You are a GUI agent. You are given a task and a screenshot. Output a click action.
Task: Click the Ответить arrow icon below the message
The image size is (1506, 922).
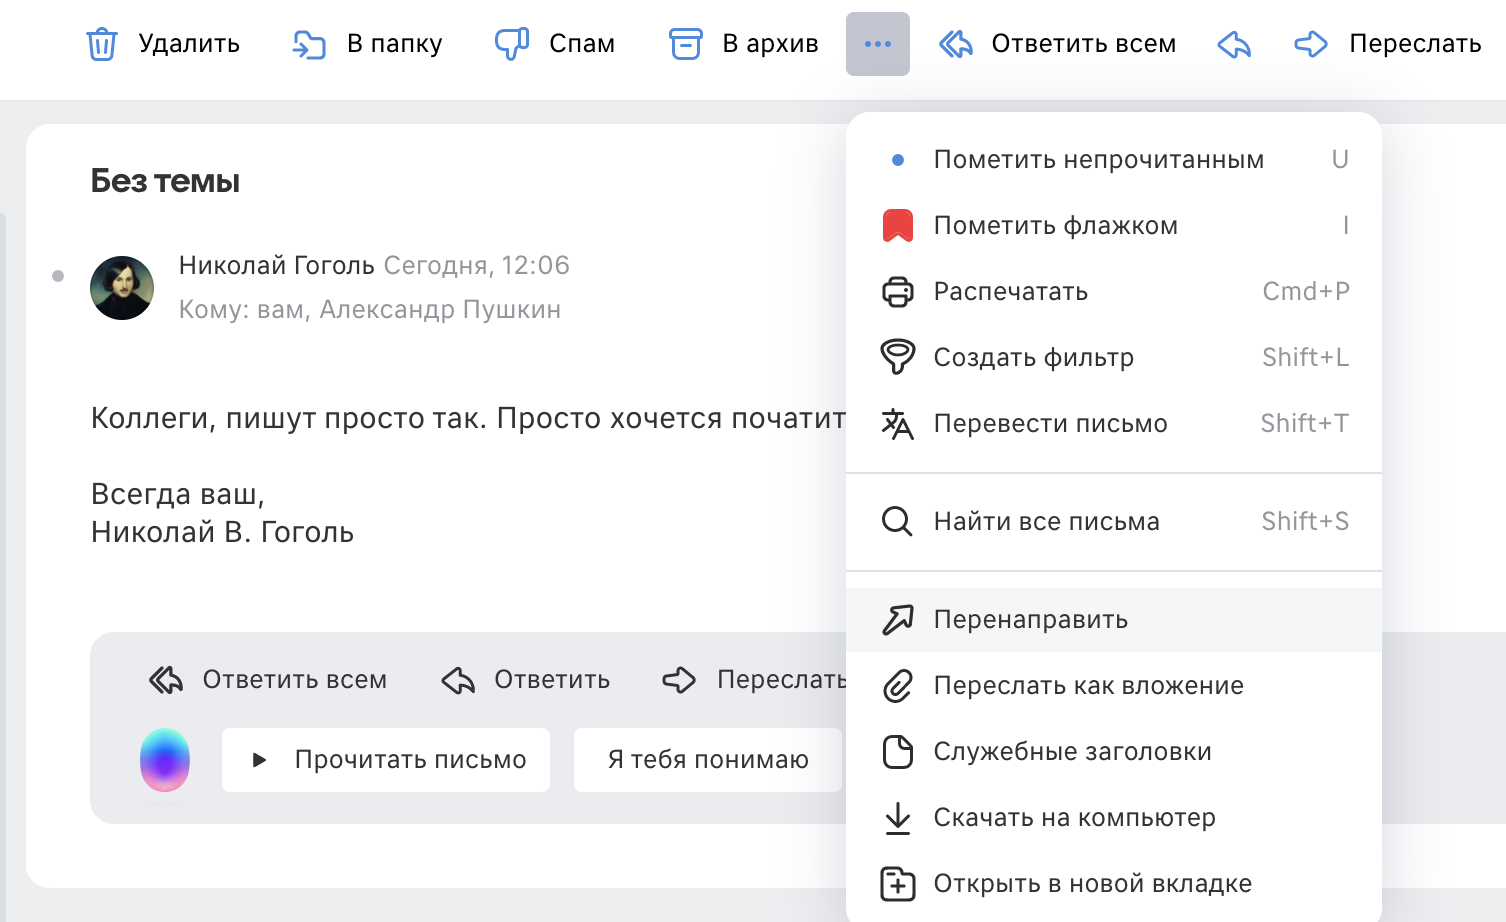point(458,680)
